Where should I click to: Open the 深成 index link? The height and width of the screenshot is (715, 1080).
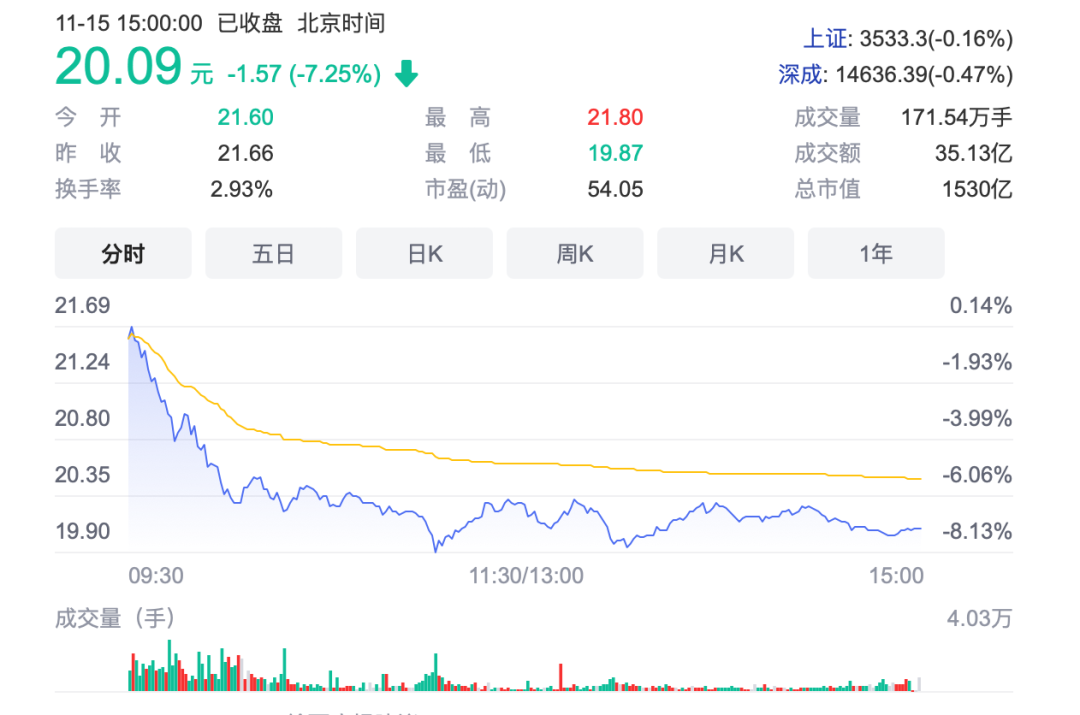pyautogui.click(x=803, y=74)
